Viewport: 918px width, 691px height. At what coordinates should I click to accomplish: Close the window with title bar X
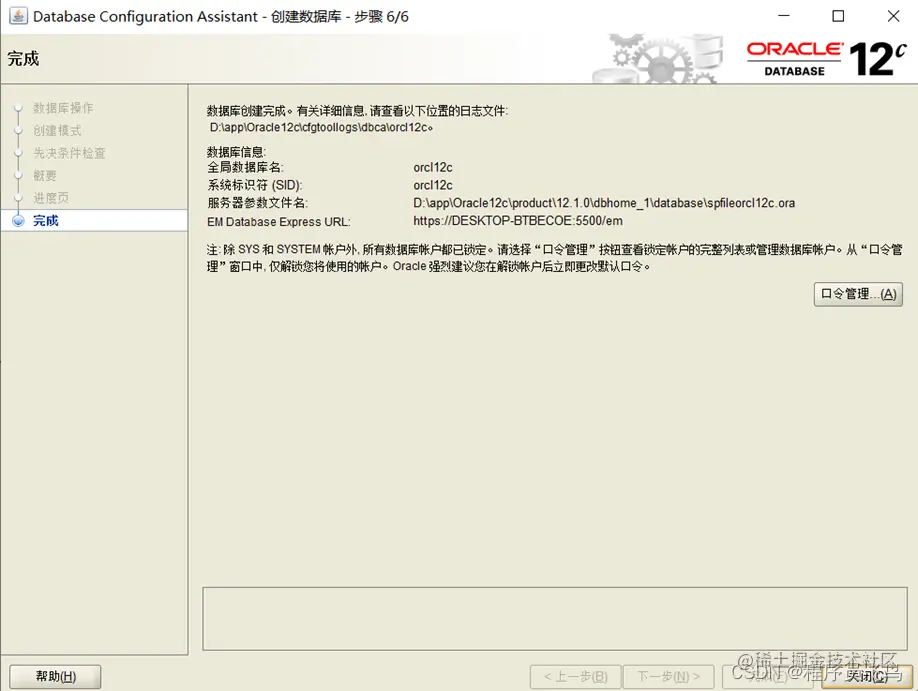coord(893,16)
